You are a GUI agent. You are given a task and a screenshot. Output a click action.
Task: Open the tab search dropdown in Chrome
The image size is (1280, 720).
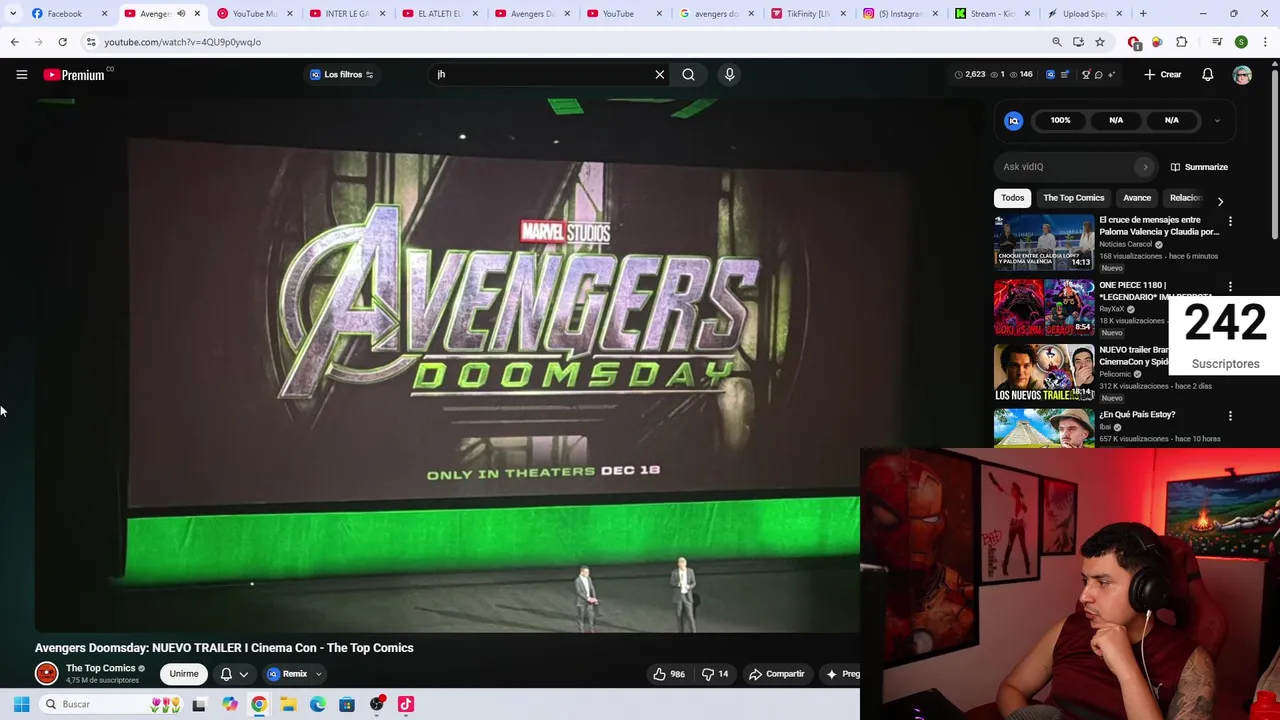point(12,14)
